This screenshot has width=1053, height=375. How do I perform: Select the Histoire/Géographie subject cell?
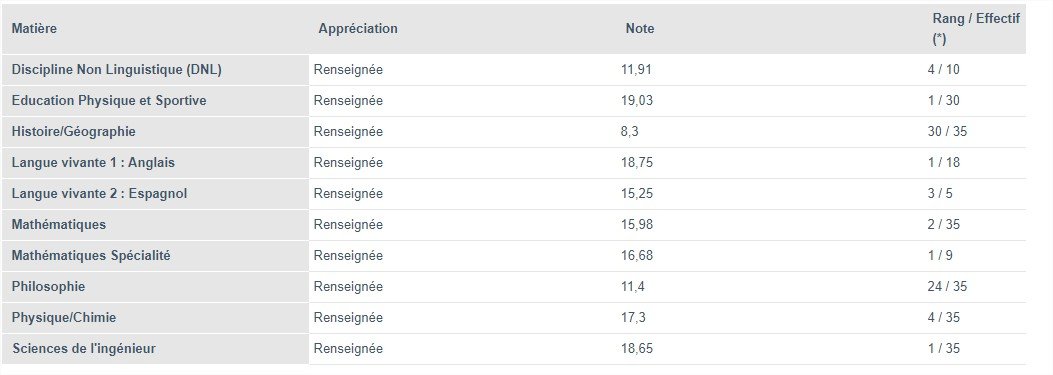tap(155, 132)
